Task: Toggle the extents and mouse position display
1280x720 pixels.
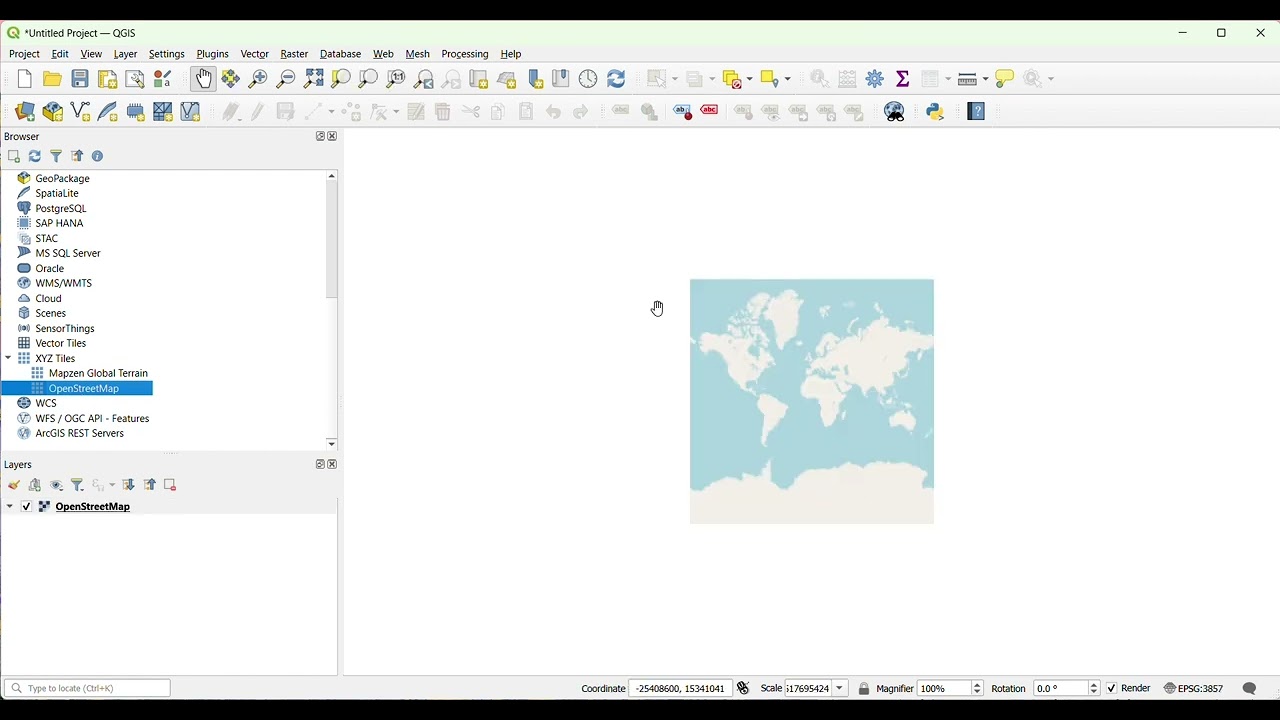Action: pyautogui.click(x=743, y=689)
